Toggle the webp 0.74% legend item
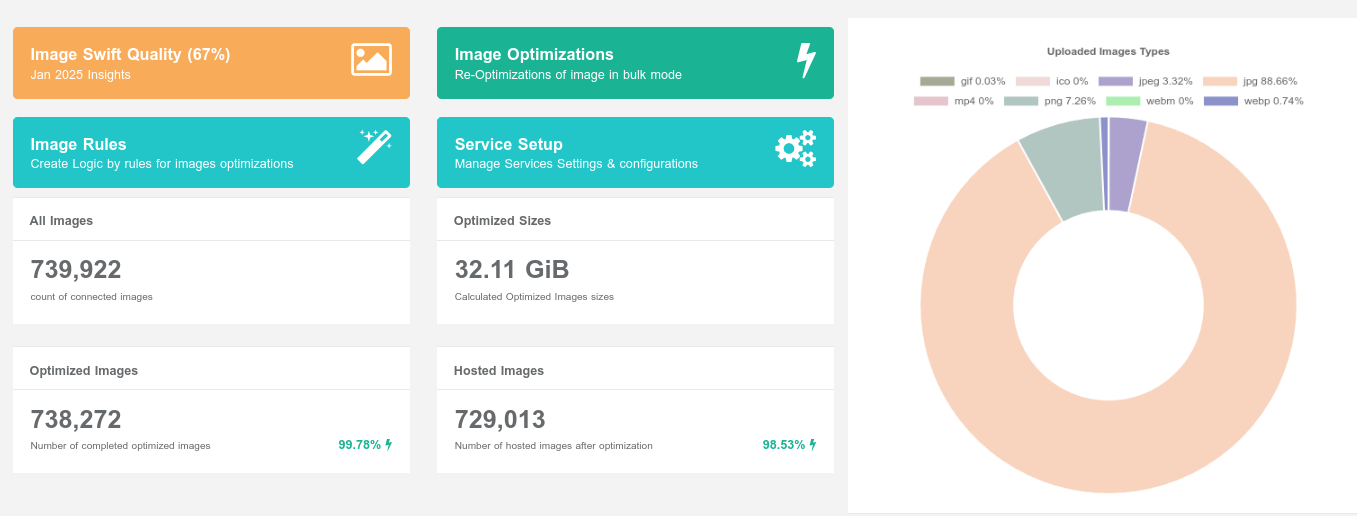 1253,101
